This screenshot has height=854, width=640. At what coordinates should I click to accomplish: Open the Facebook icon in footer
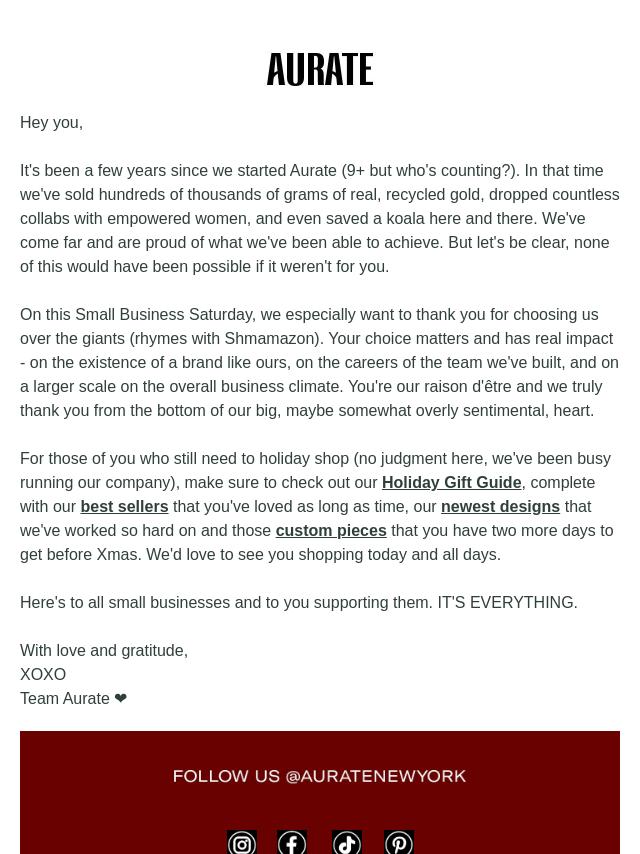(x=292, y=842)
